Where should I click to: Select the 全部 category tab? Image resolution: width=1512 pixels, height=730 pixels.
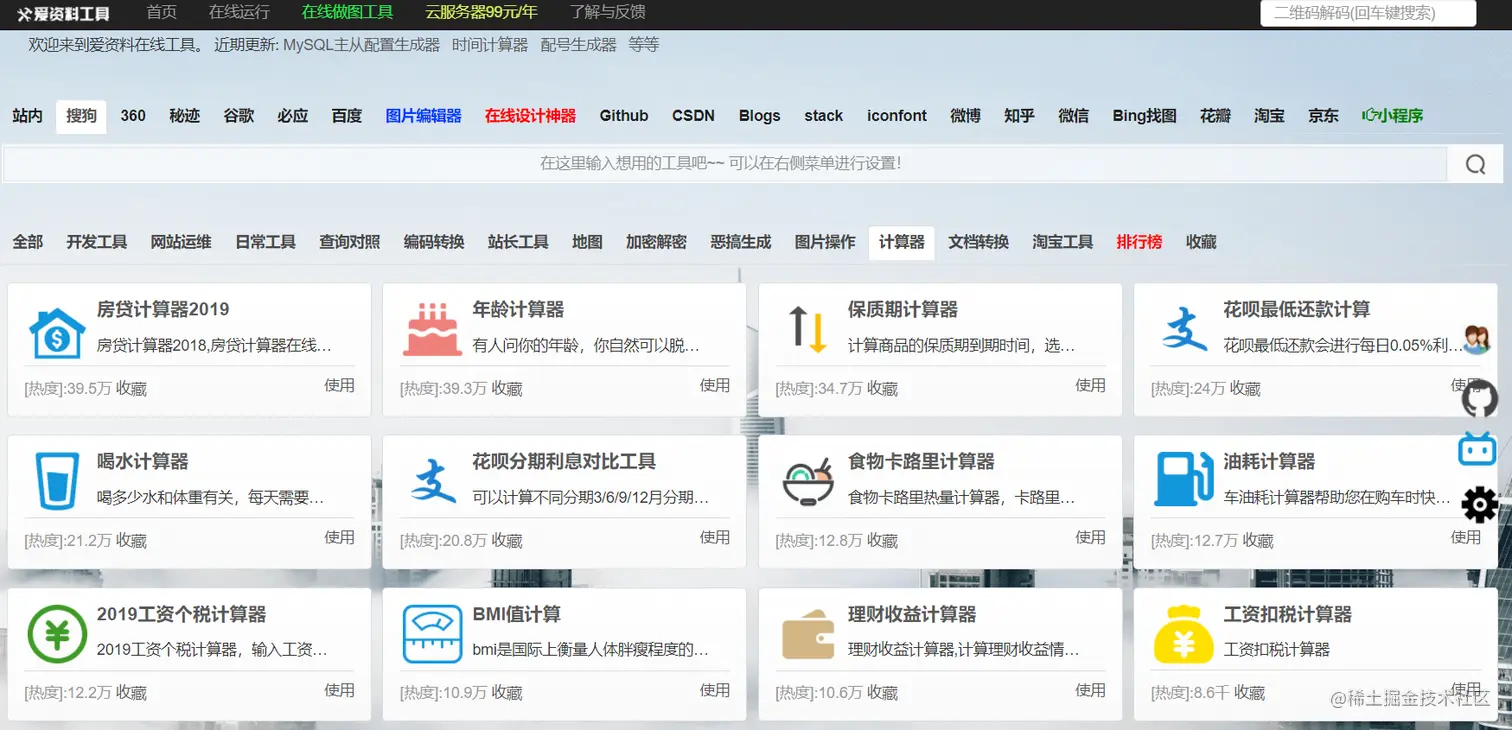click(x=28, y=242)
